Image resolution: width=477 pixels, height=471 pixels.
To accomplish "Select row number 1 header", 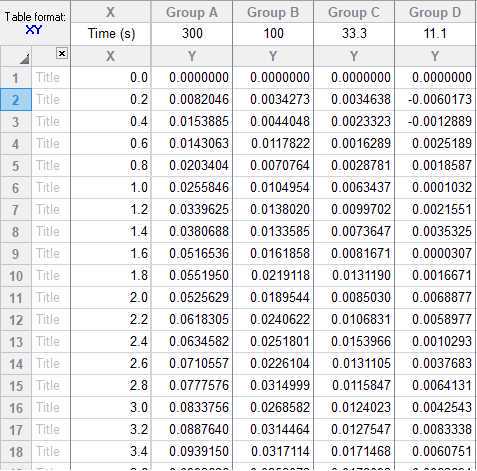I will [16, 78].
